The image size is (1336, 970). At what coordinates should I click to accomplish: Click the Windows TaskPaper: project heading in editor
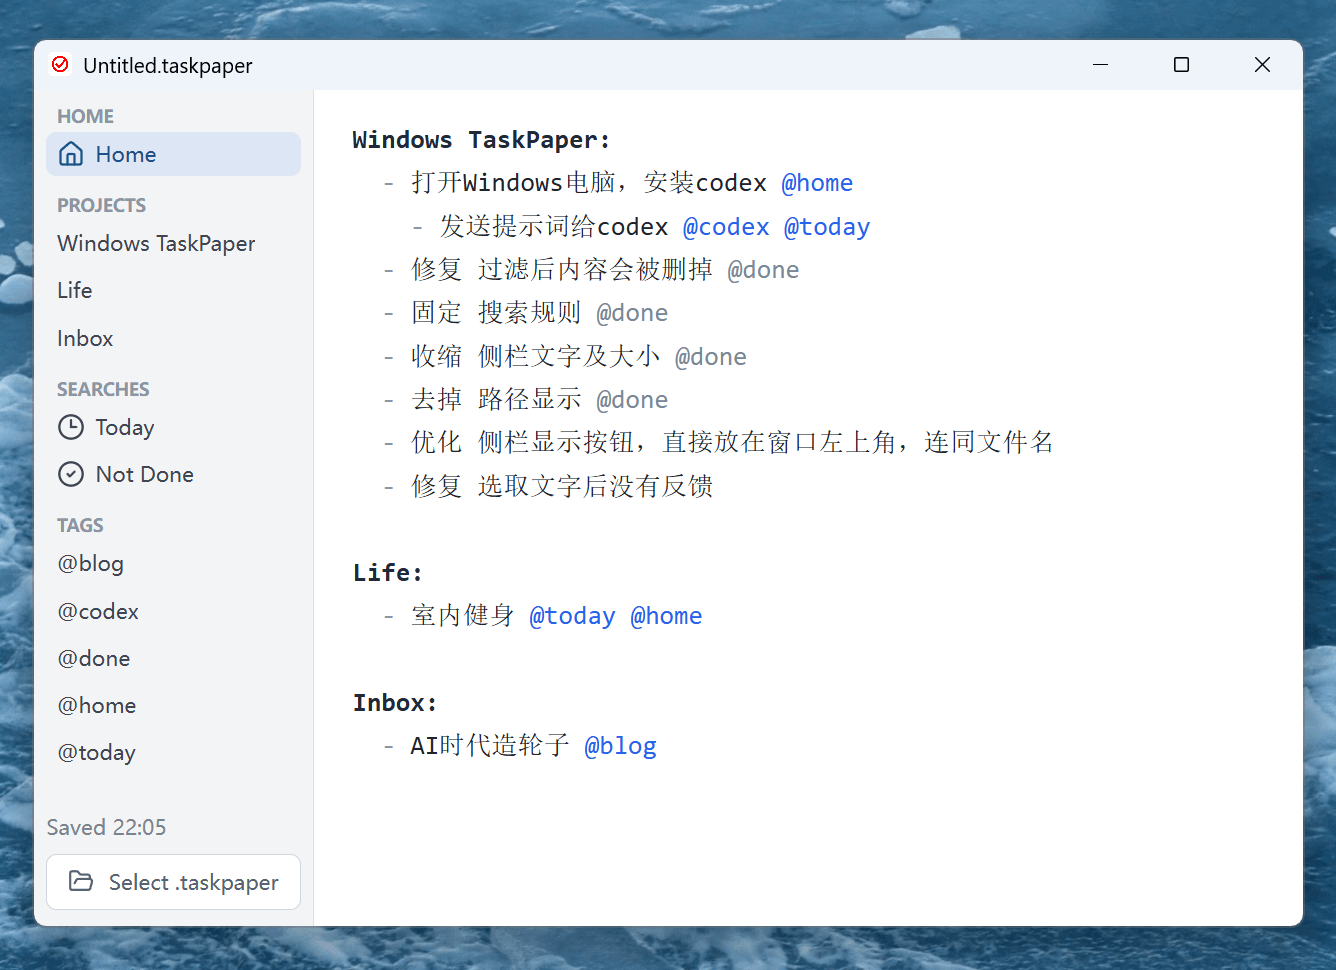[x=481, y=140]
